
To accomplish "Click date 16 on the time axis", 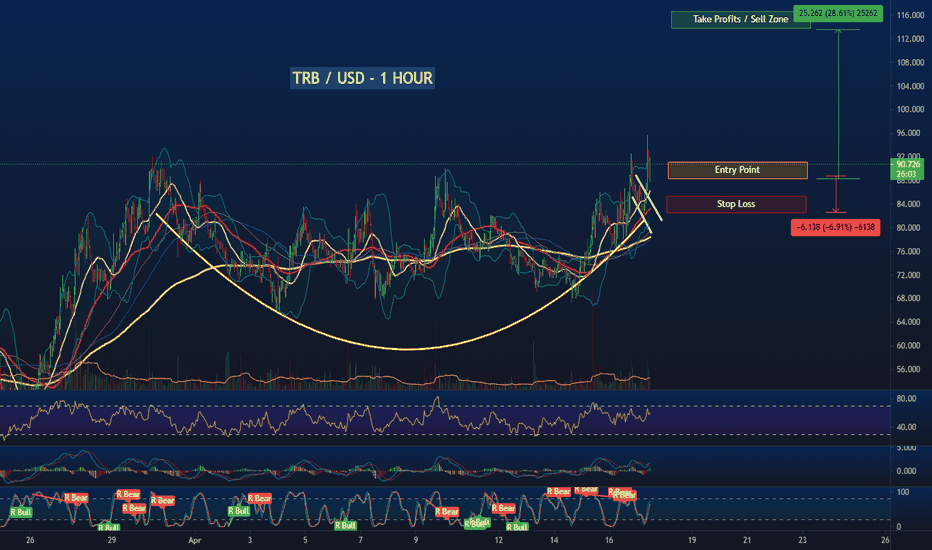I will [609, 540].
